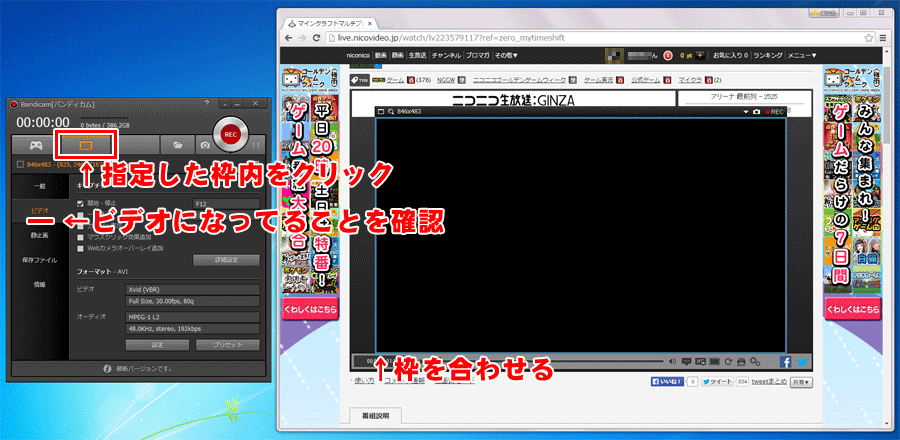
Task: Click the Chrome address bar URL
Action: [452, 38]
